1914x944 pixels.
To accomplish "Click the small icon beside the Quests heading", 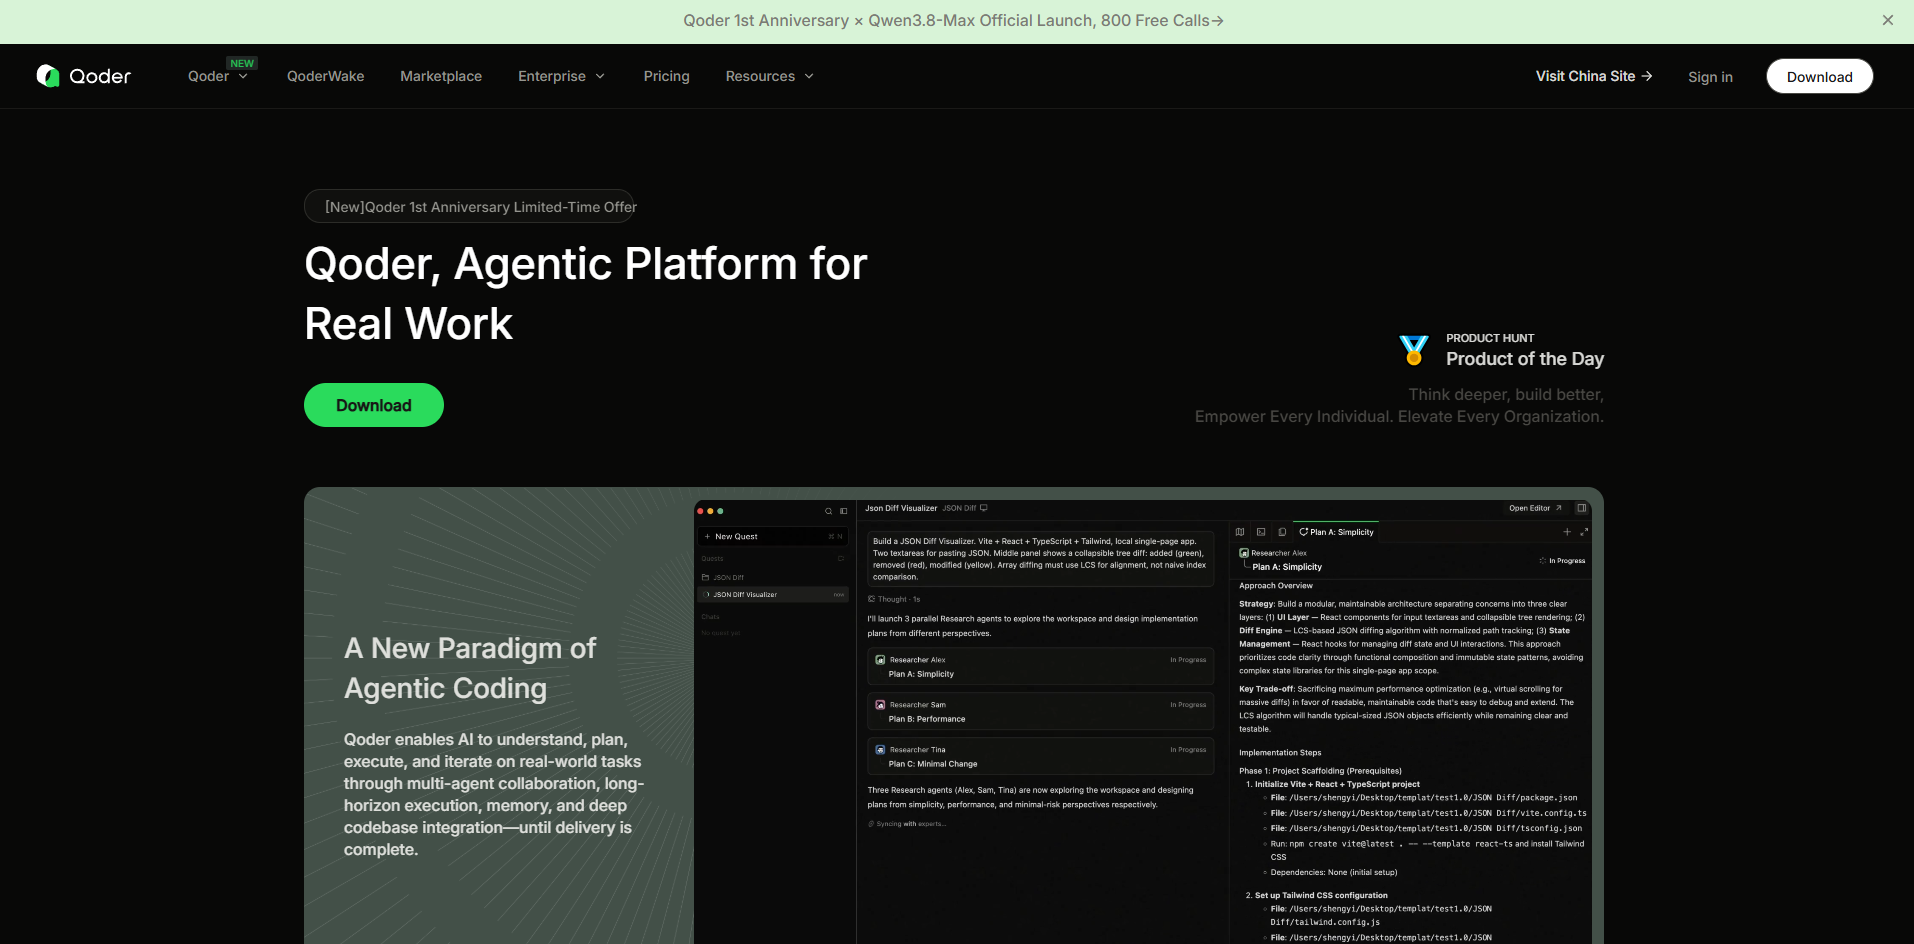I will [x=840, y=558].
